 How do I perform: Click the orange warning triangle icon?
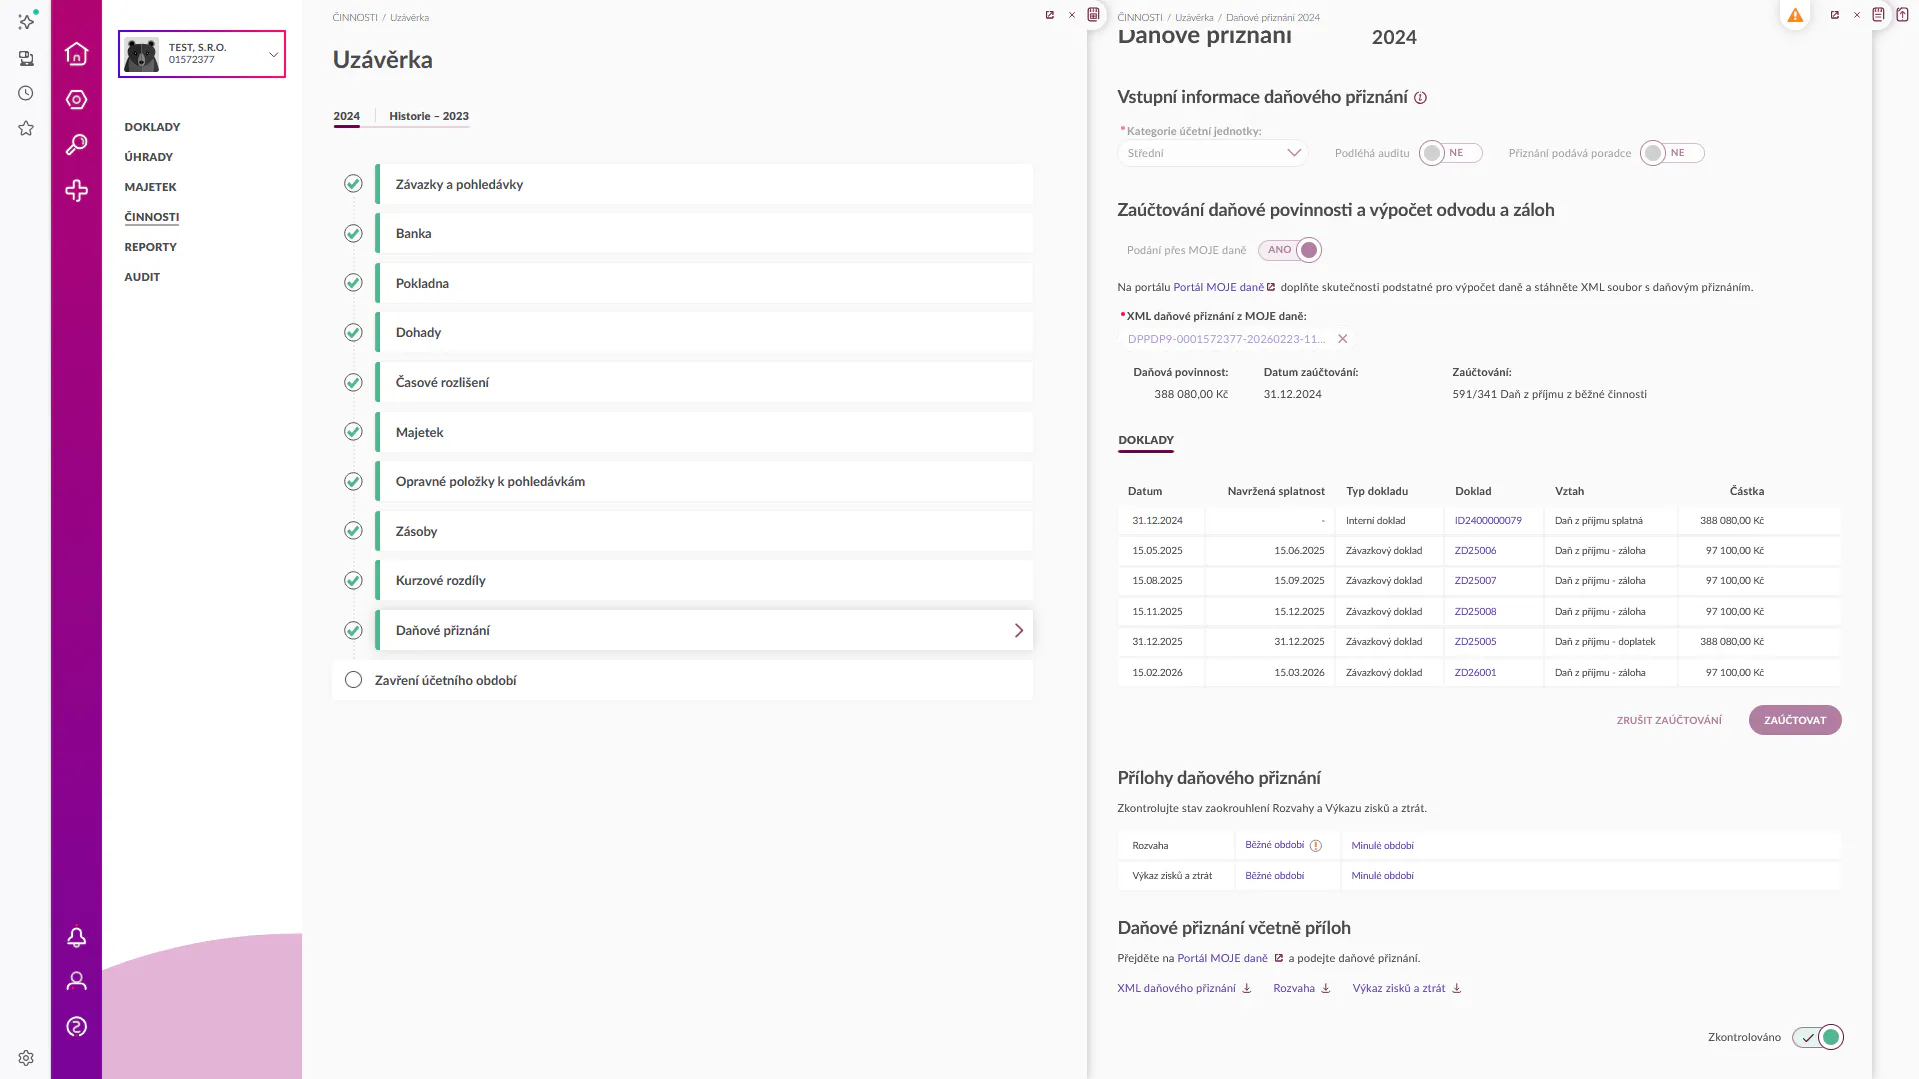click(1795, 15)
